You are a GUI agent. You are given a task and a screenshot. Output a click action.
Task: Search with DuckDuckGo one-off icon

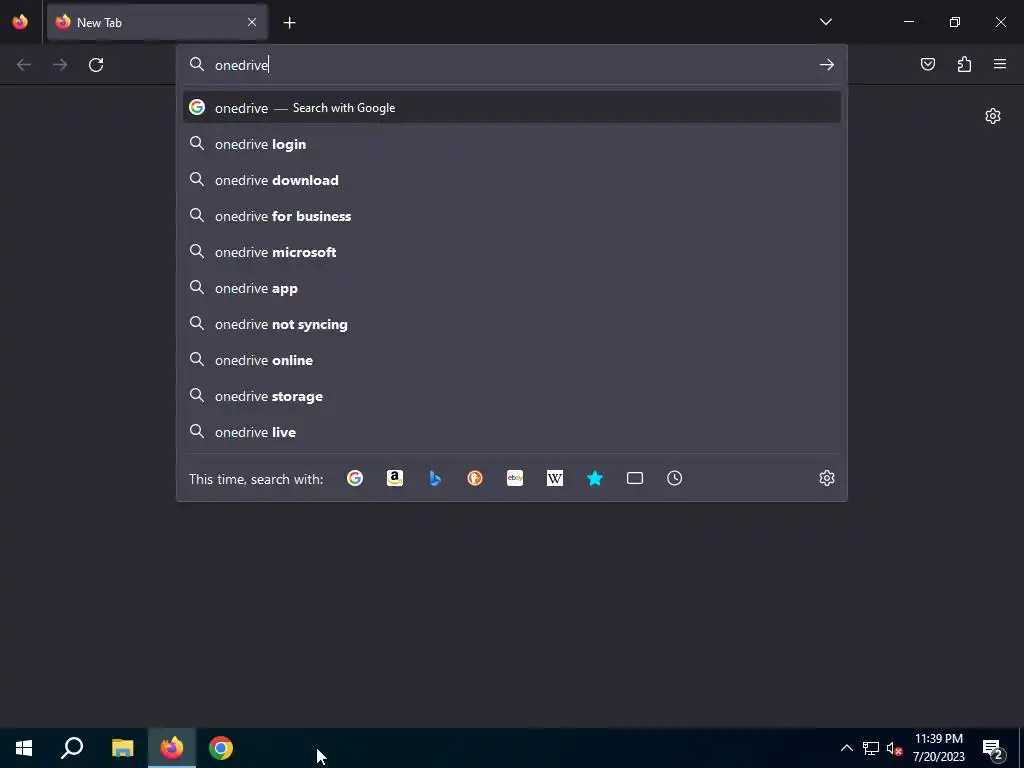click(475, 478)
